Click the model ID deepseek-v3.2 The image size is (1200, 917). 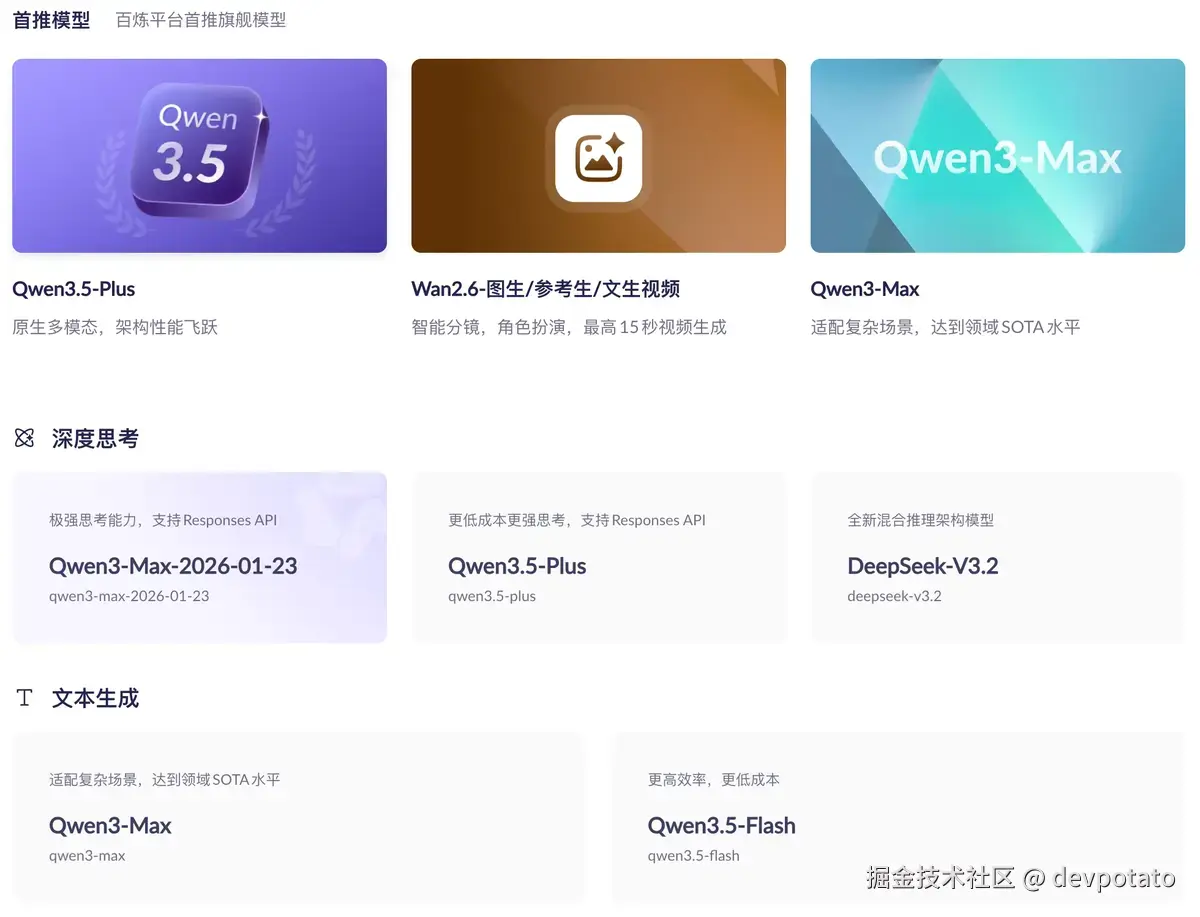coord(894,596)
